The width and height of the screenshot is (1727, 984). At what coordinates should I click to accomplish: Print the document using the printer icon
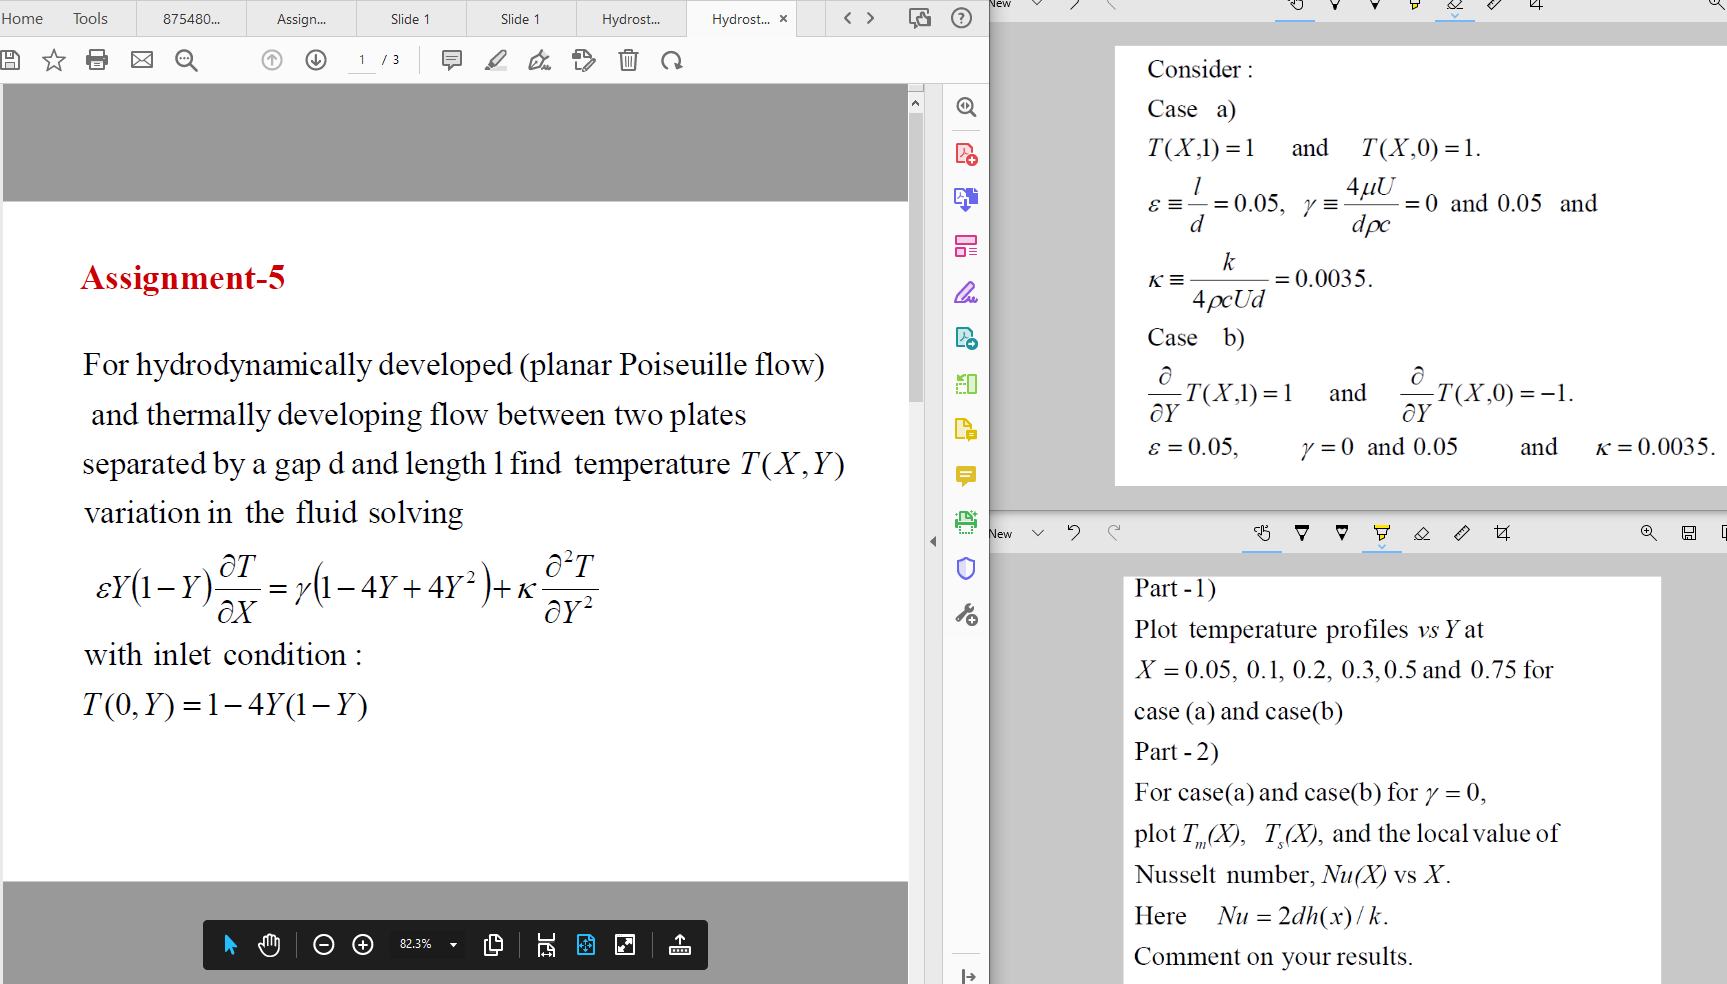point(97,60)
